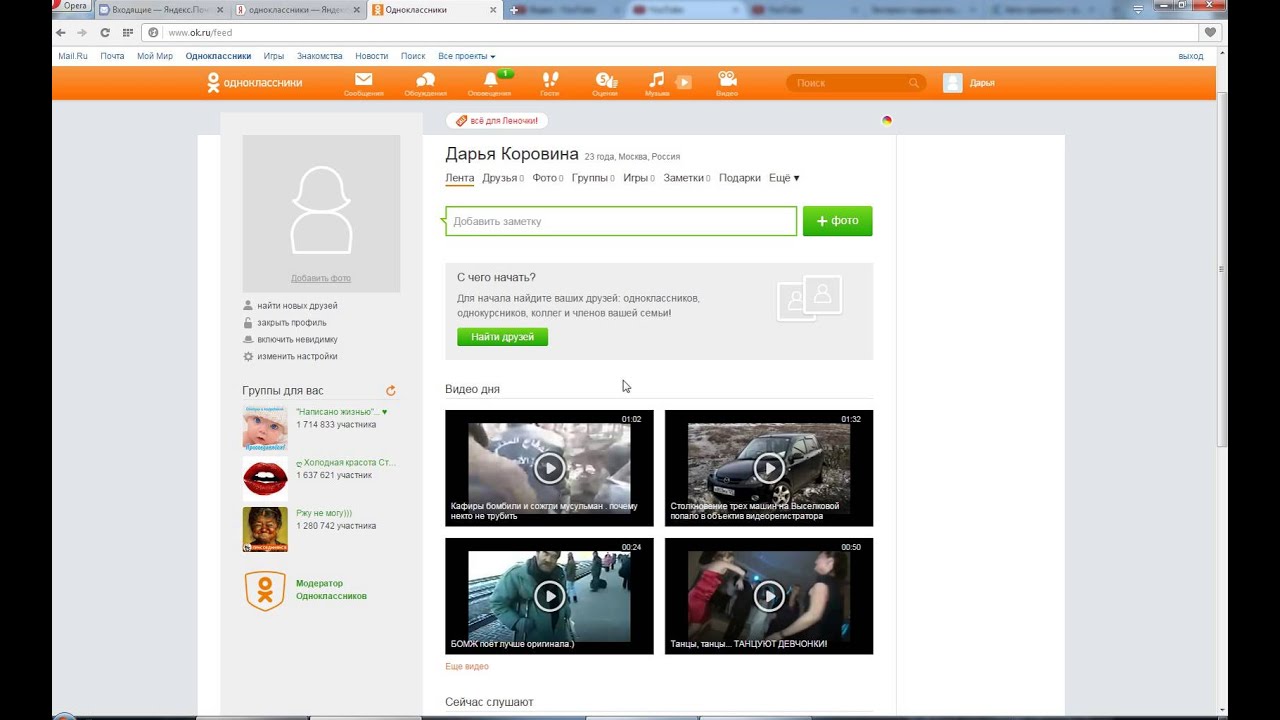The width and height of the screenshot is (1280, 720).
Task: Click Модератор Одноклассников shield icon
Action: tap(265, 591)
